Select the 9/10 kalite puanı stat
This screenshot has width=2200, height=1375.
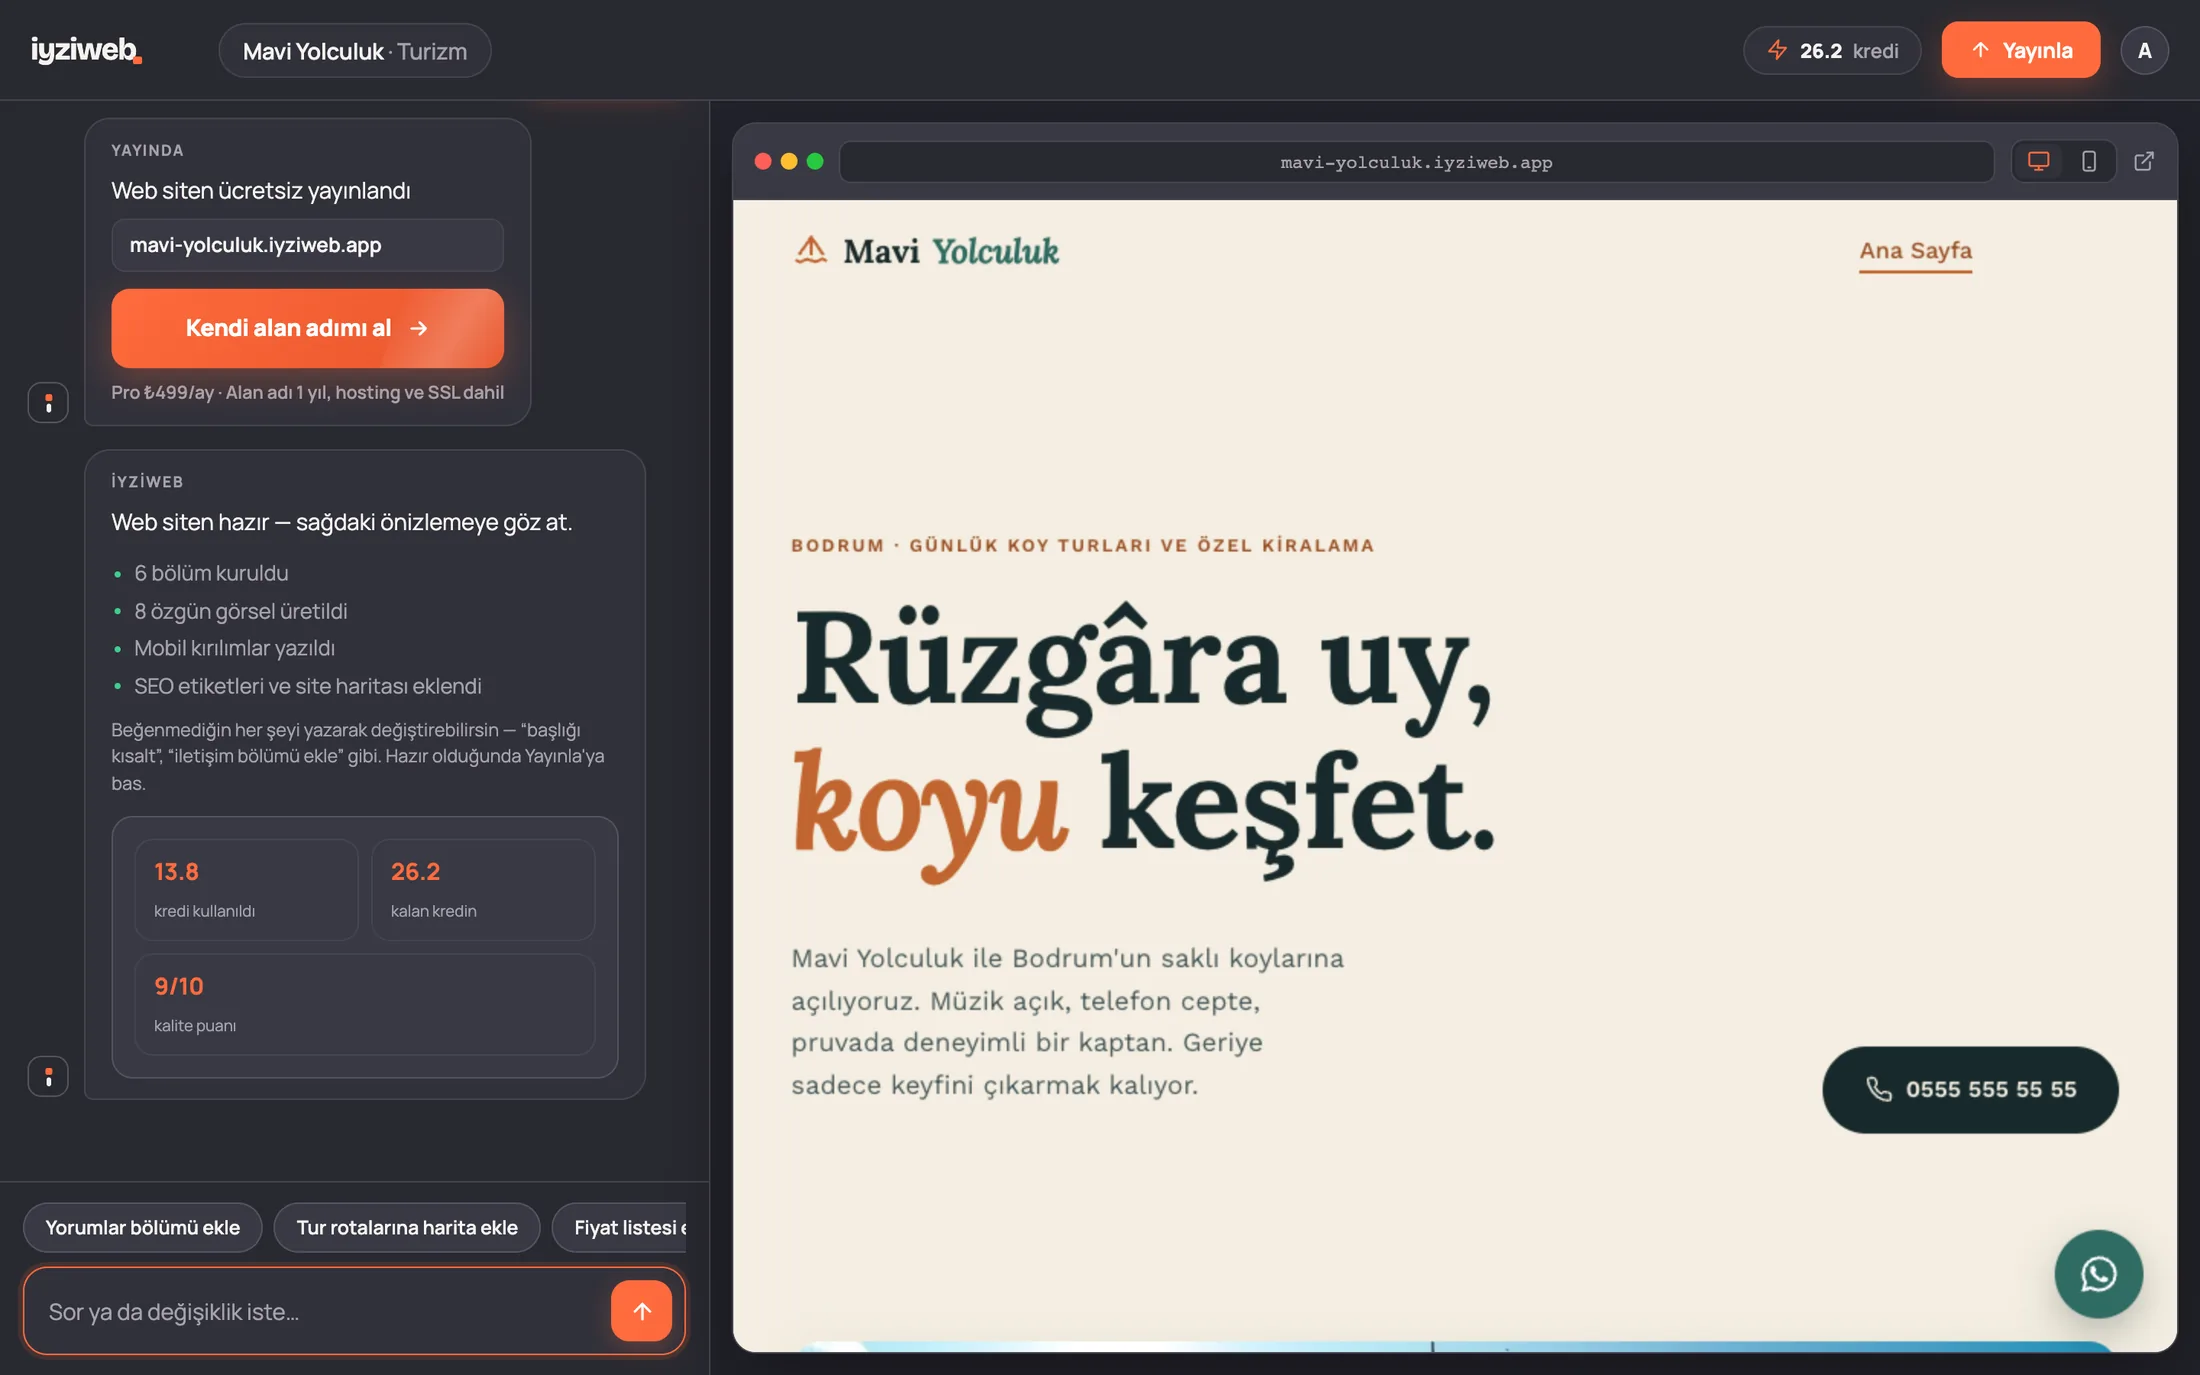(x=365, y=1004)
